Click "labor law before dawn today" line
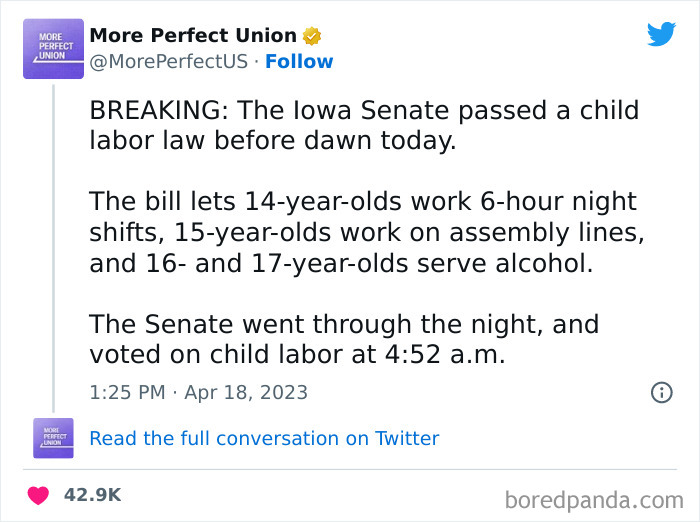The width and height of the screenshot is (700, 522). (272, 141)
